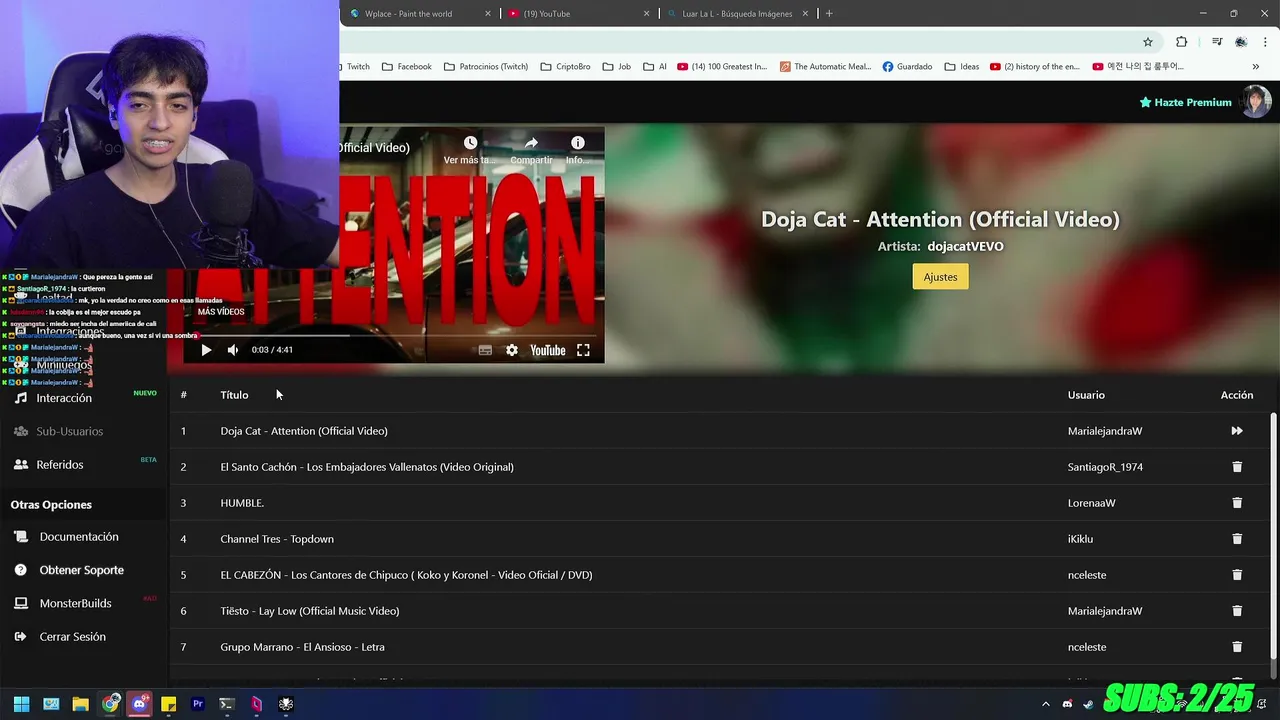Viewport: 1280px width, 720px height.
Task: Click the Compartir share arrow icon
Action: 531,143
